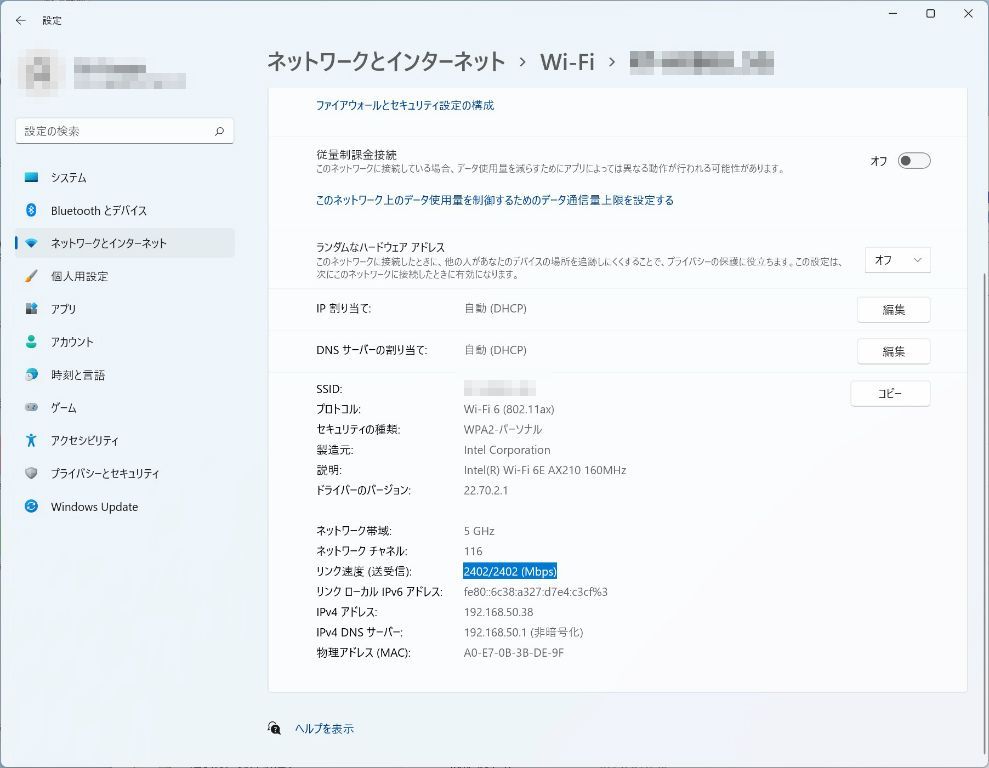Click the Wi-Fi breadcrumb in header
989x768 pixels.
coord(567,62)
